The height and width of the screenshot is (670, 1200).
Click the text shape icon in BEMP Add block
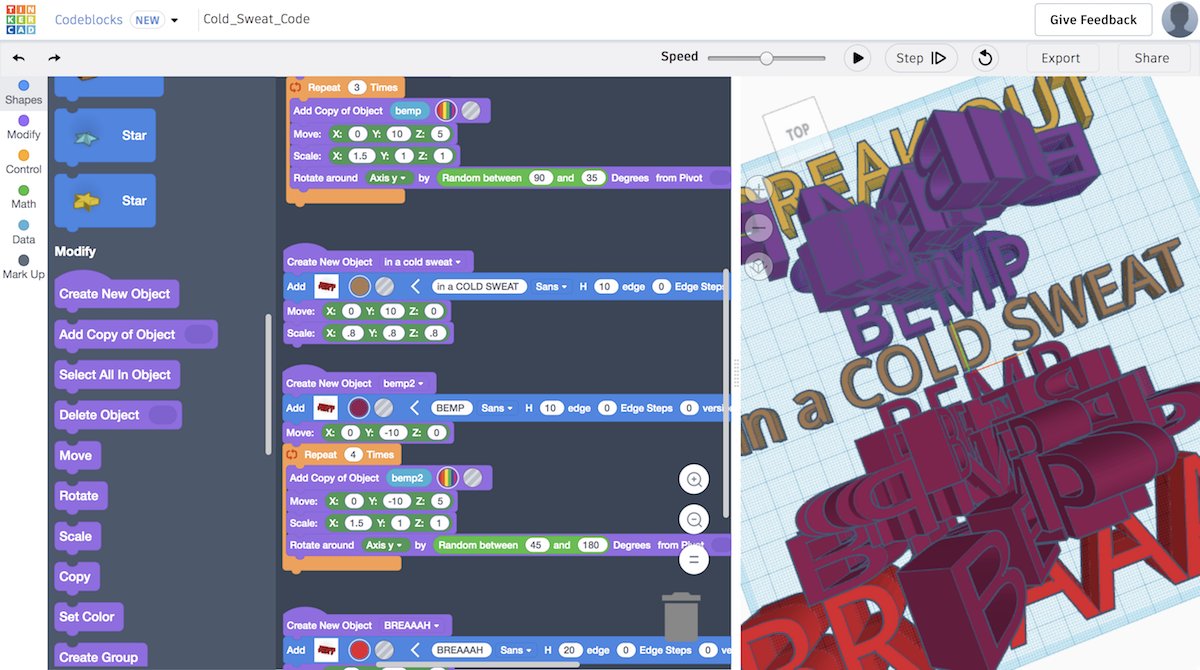tap(326, 408)
